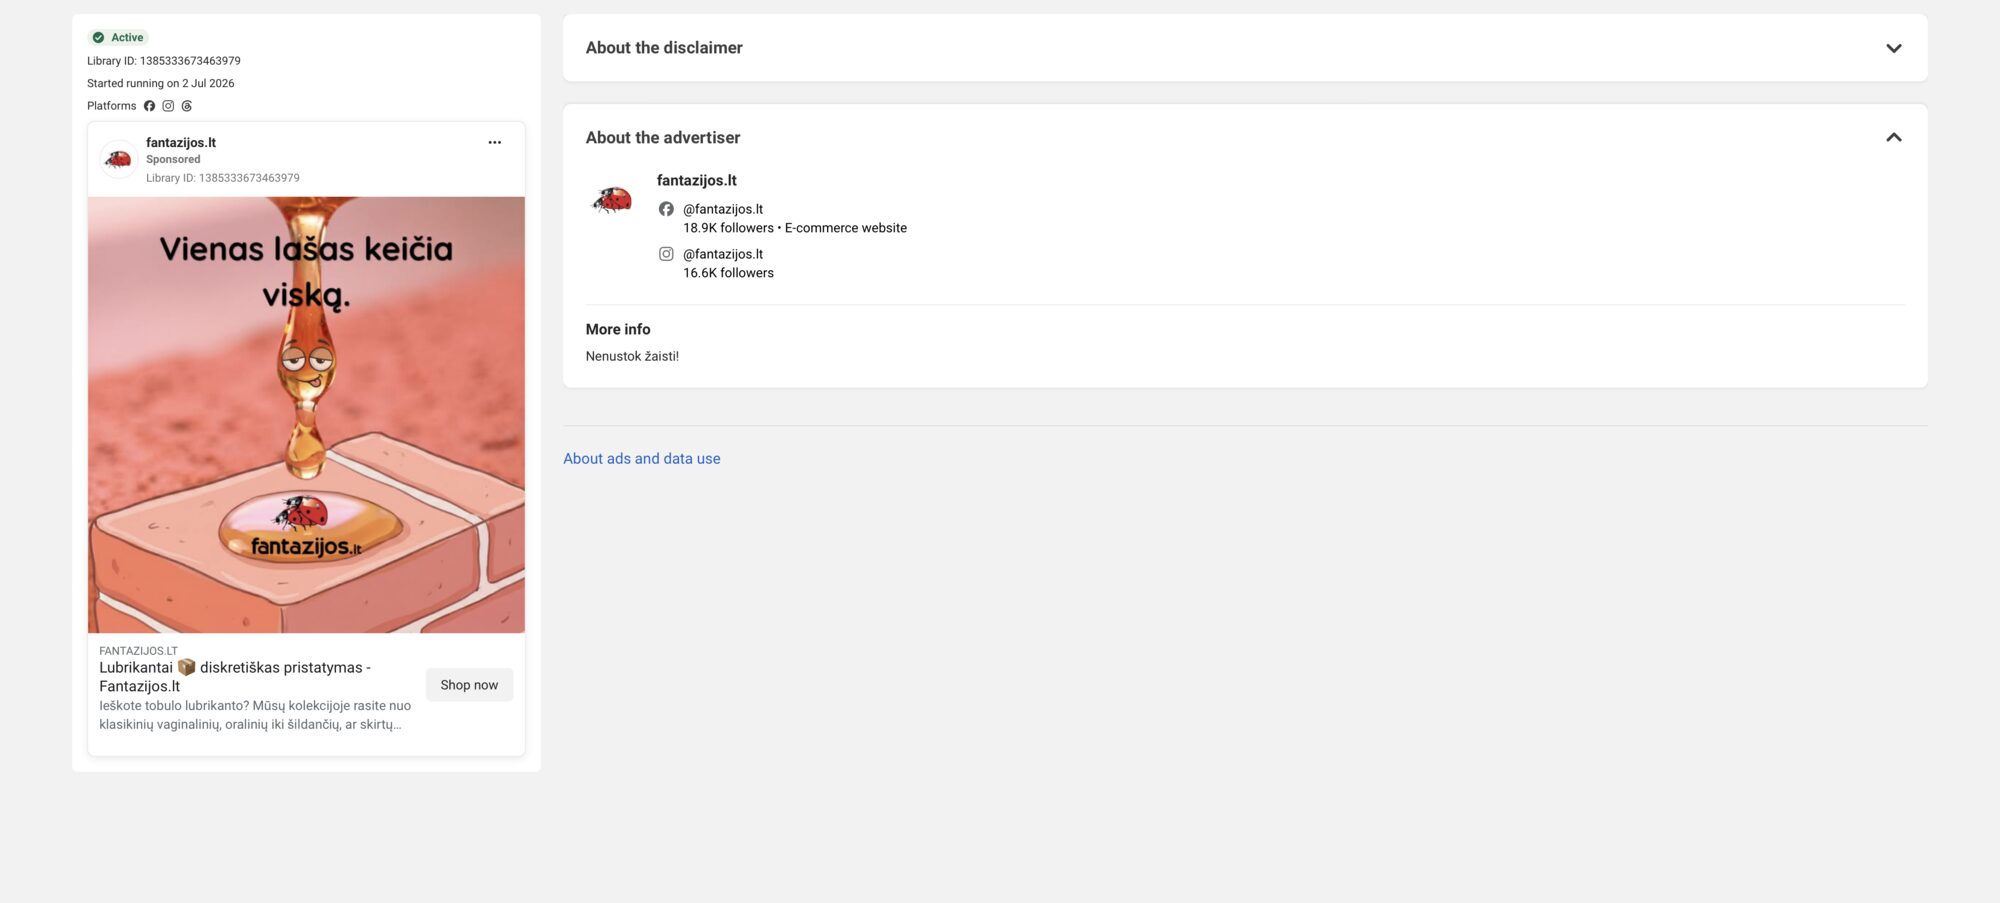The height and width of the screenshot is (903, 2000).
Task: Collapse the About the advertiser section
Action: [x=1893, y=137]
